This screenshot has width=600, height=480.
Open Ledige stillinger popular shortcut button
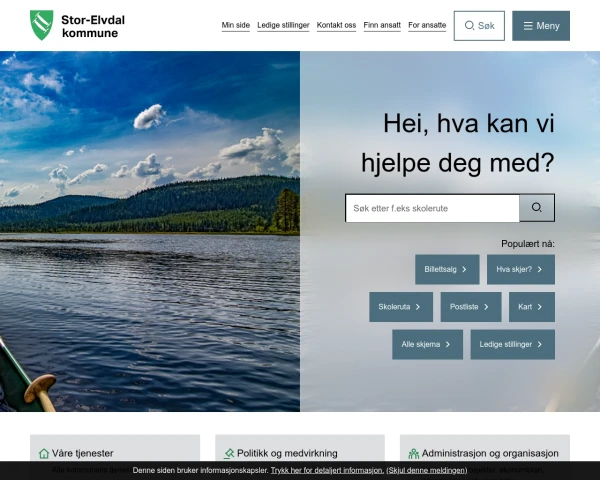point(513,344)
